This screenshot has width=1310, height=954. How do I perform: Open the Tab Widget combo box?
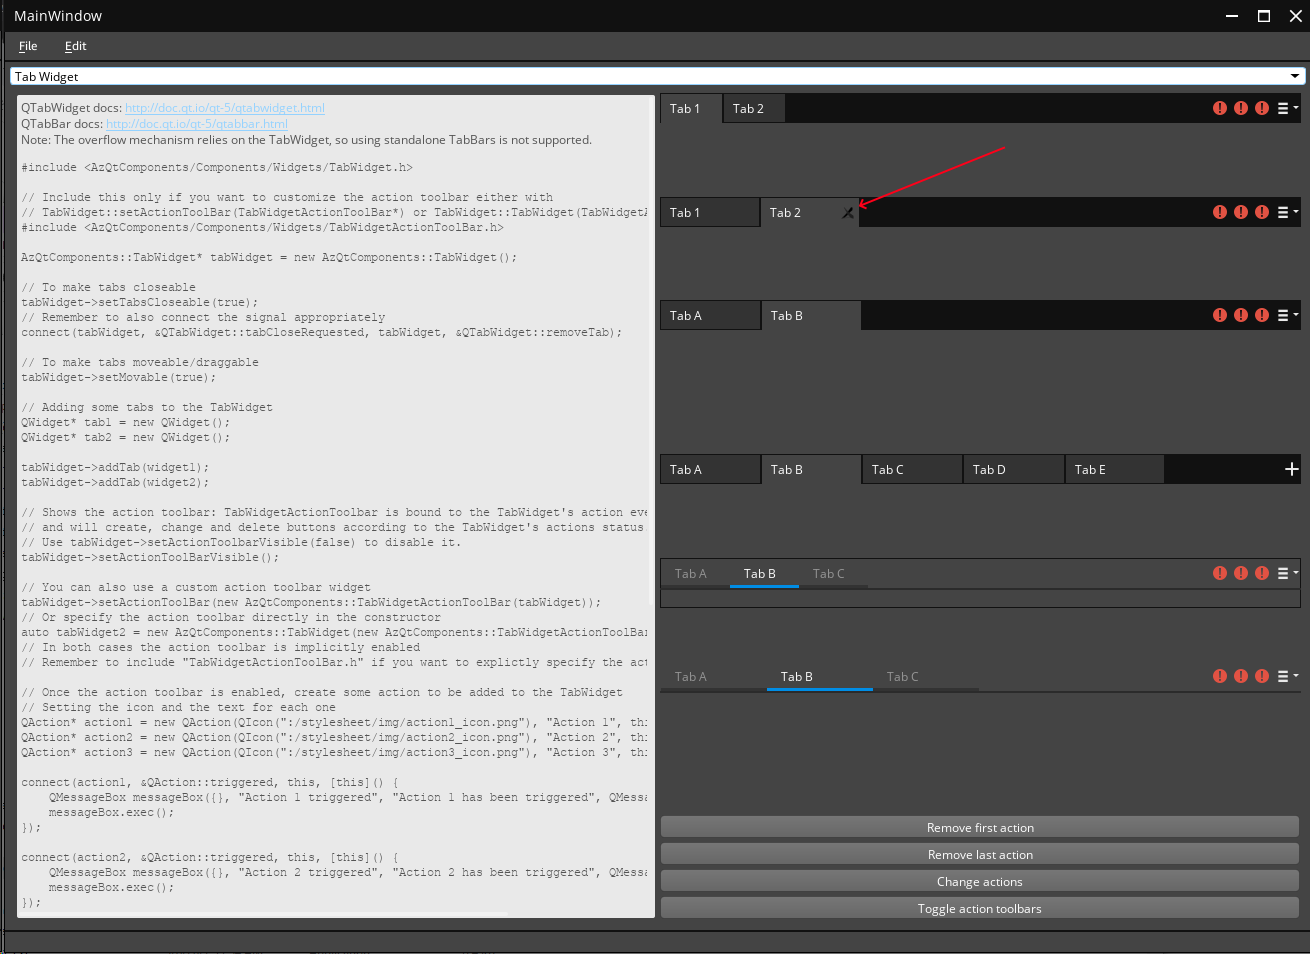coord(655,75)
